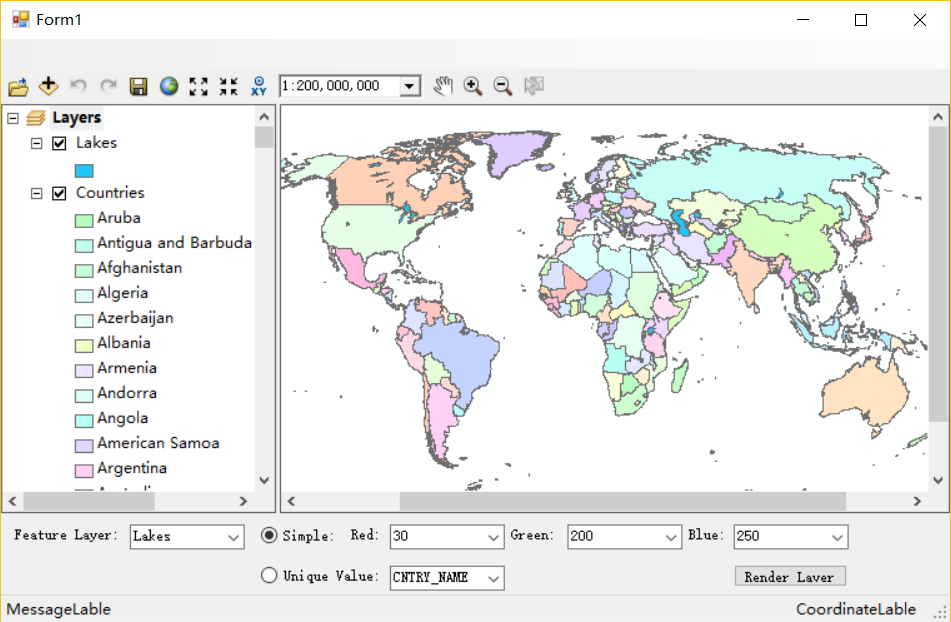Click the Lakes blue color swatch

[x=84, y=171]
